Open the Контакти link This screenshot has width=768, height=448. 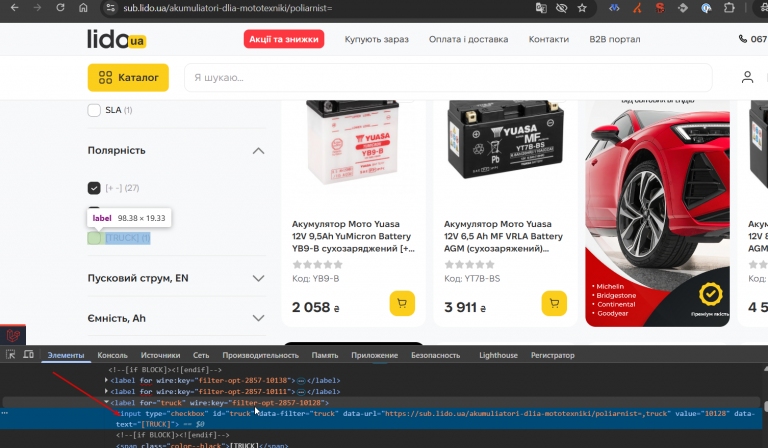point(549,39)
